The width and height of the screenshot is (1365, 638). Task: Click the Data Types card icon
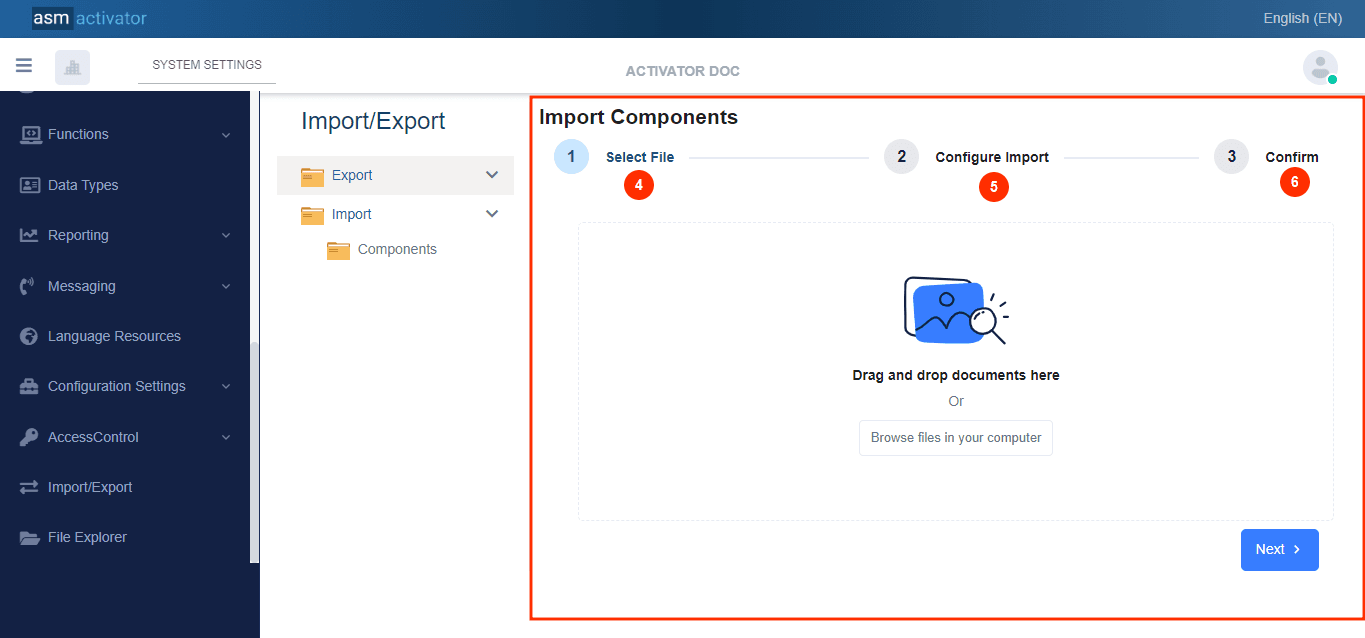click(x=30, y=185)
